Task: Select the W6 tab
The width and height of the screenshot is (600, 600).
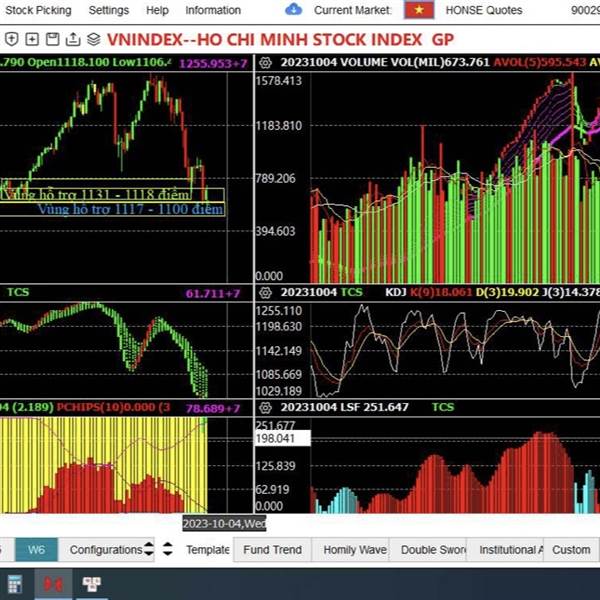Action: 36,550
